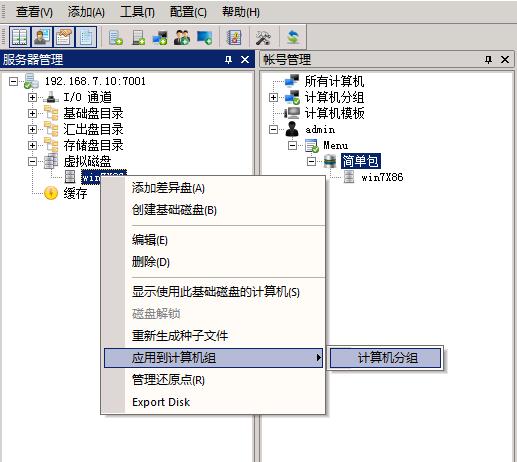
Task: Click the add user accounts toolbar icon
Action: 182,37
